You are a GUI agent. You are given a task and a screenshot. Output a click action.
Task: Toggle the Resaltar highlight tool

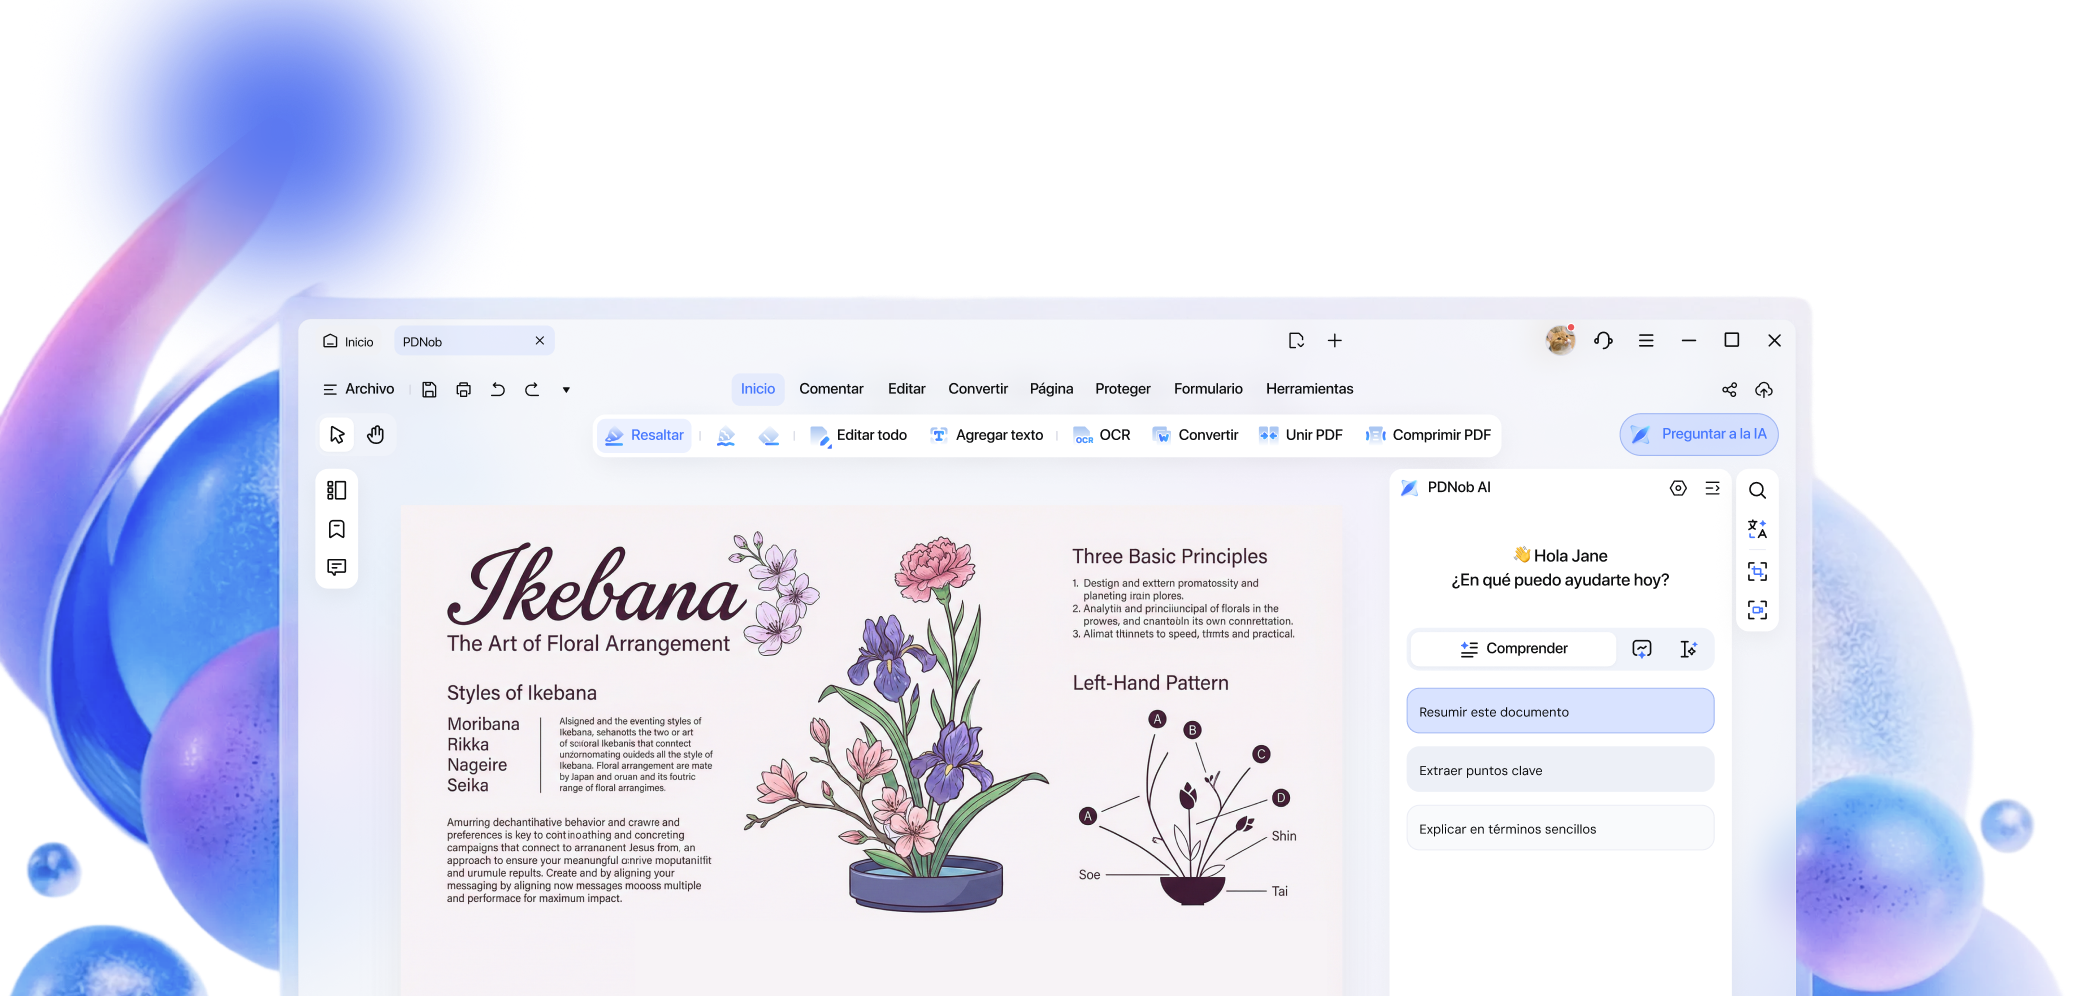click(645, 435)
